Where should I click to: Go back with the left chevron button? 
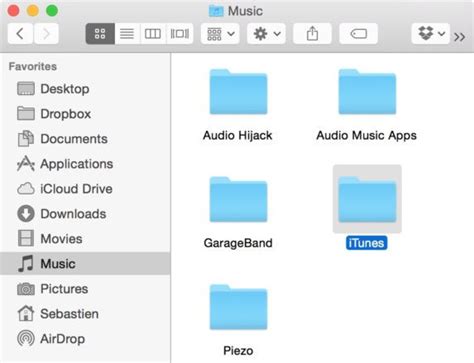point(20,34)
